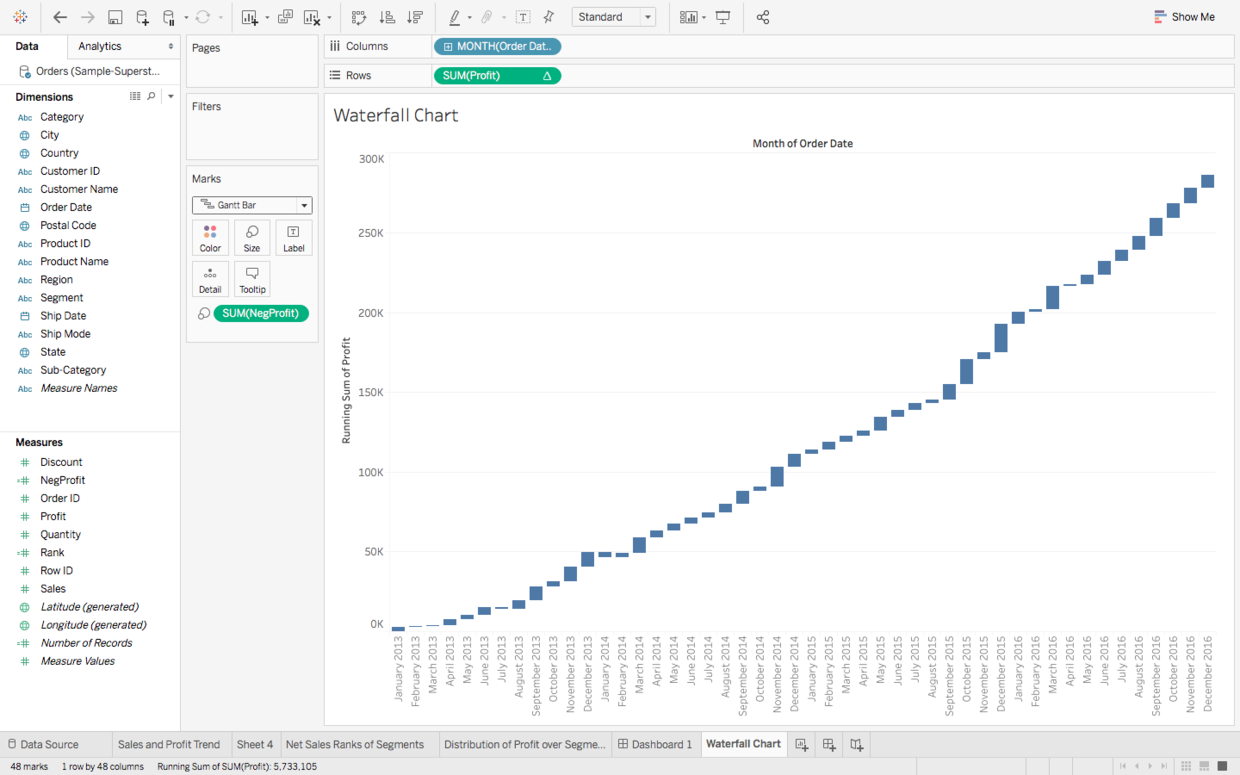This screenshot has height=775, width=1240.
Task: Toggle show mark labels toolbar button
Action: [x=523, y=17]
